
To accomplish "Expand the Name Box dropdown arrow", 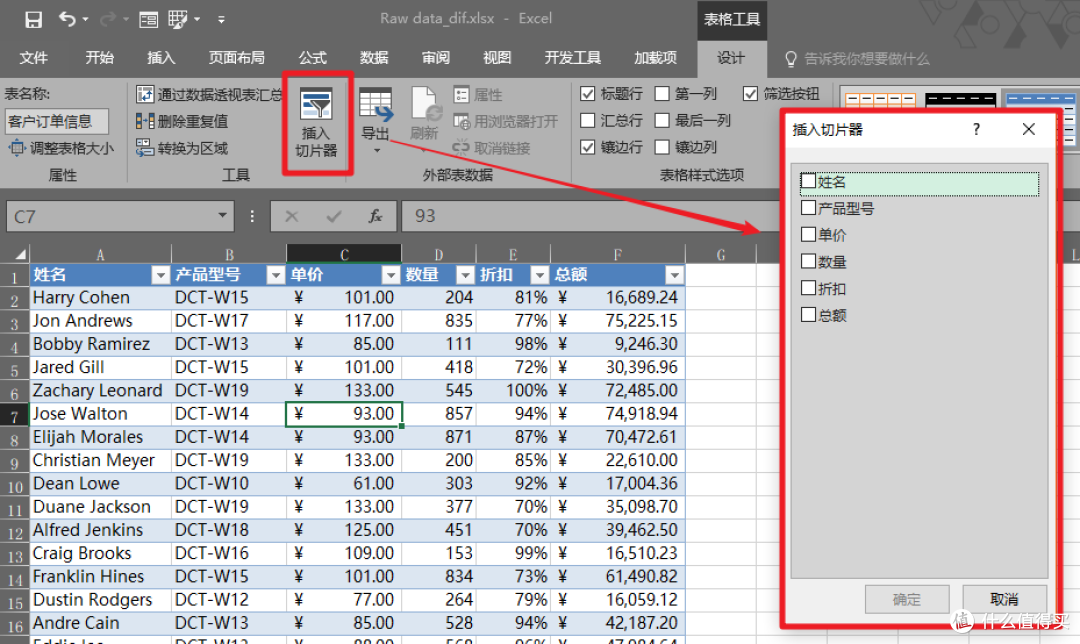I will pyautogui.click(x=222, y=216).
